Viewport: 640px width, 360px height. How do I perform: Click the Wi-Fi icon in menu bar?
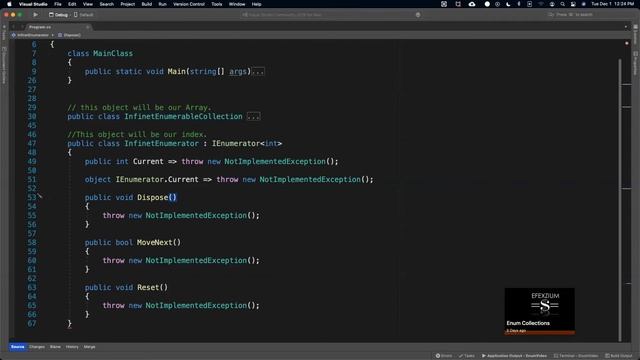click(x=541, y=4)
